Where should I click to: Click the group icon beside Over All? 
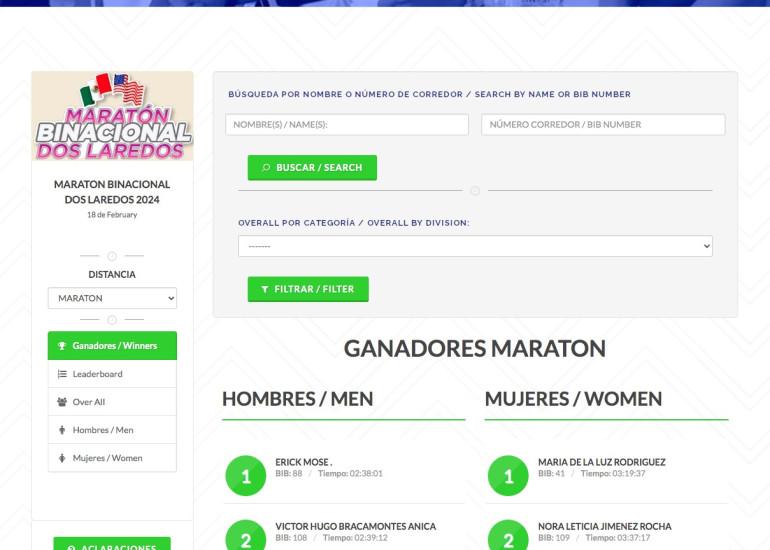click(62, 402)
